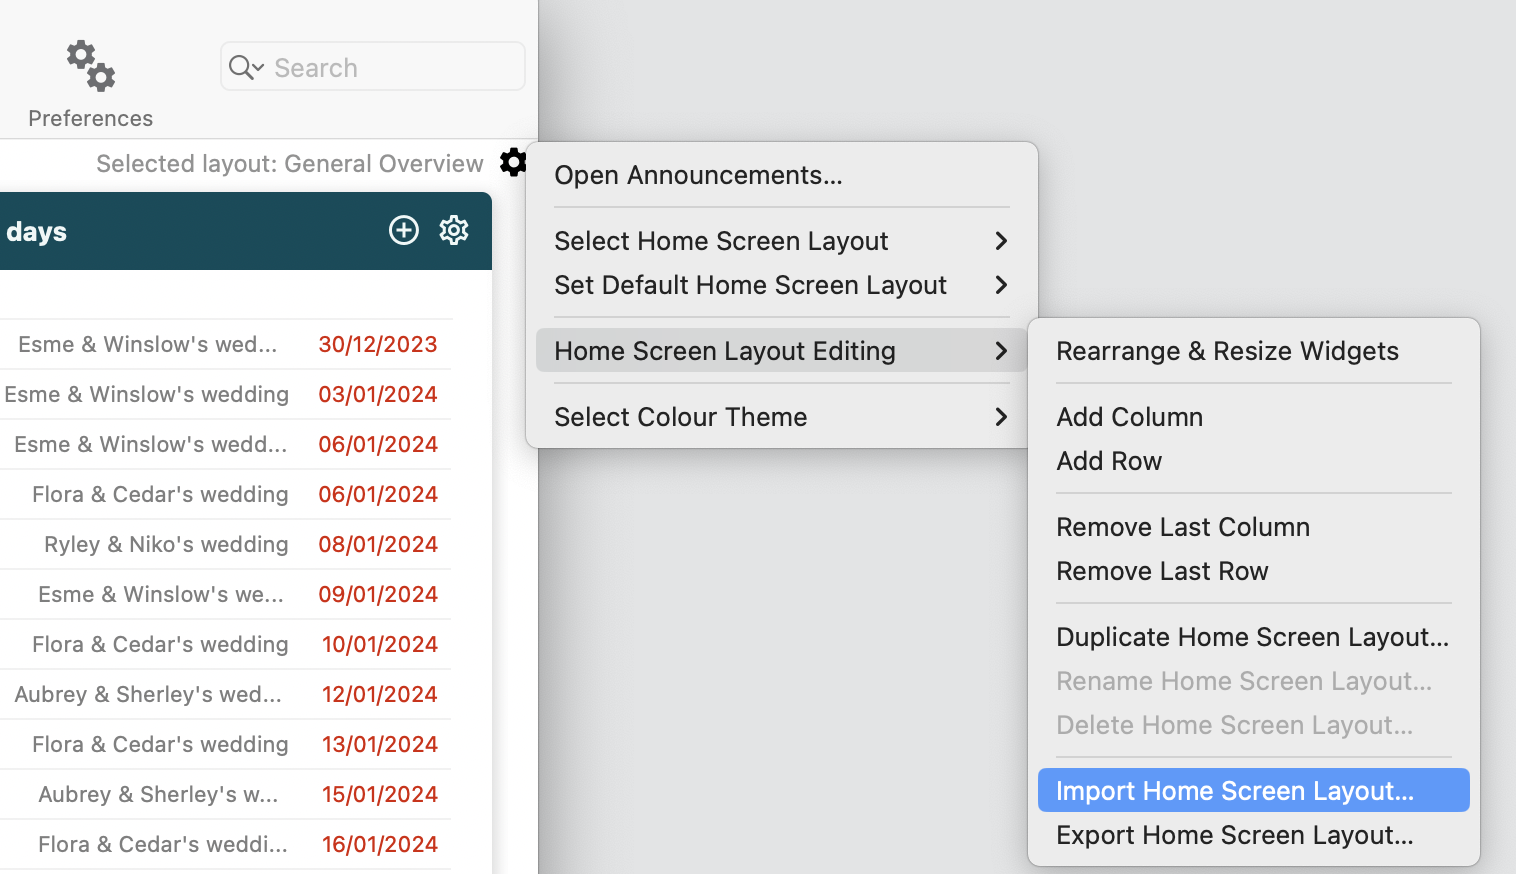Select Add Column option

click(x=1129, y=417)
